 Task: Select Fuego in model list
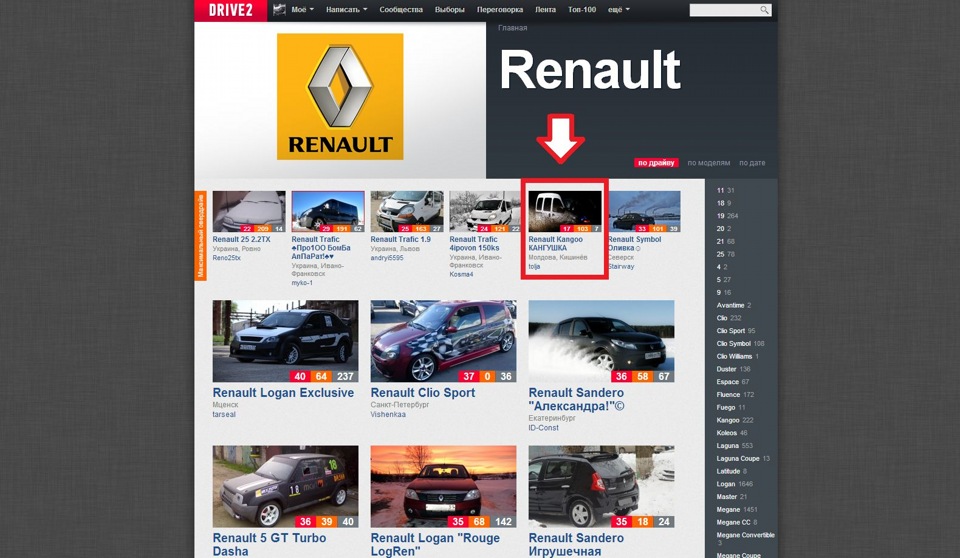pos(726,407)
